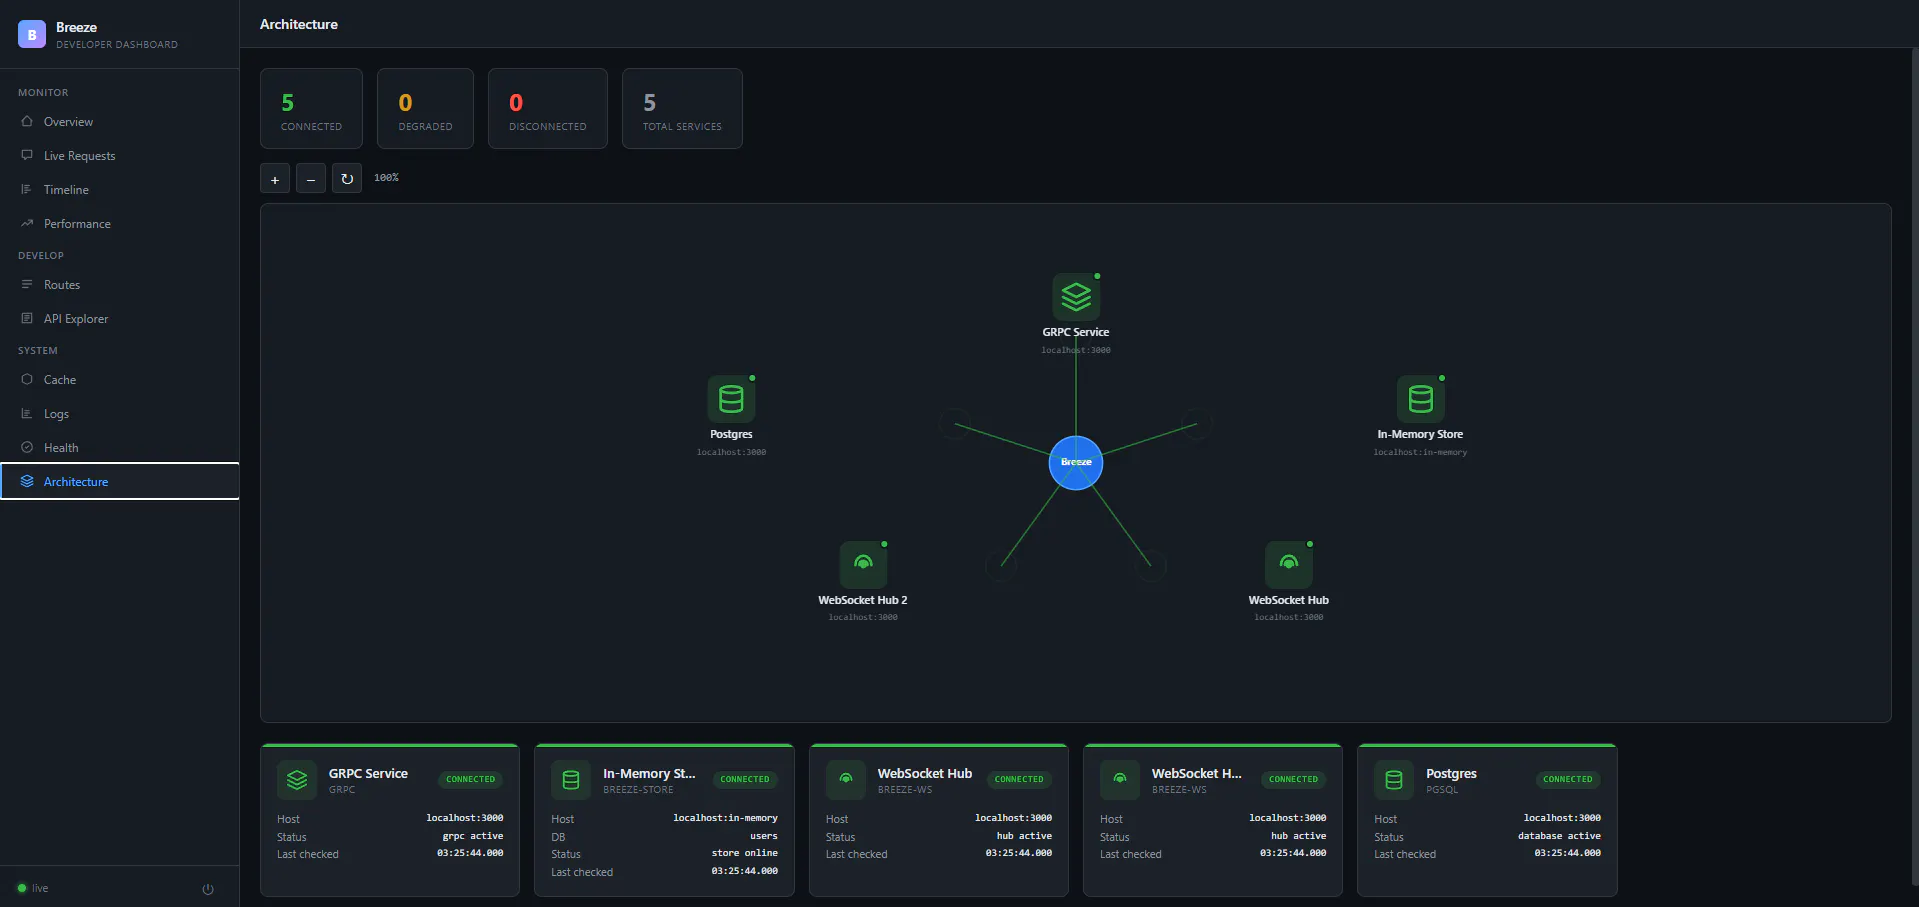Click CONNECTED badge on WebSocket Hub card
Screen dimensions: 1919x907
1019,779
